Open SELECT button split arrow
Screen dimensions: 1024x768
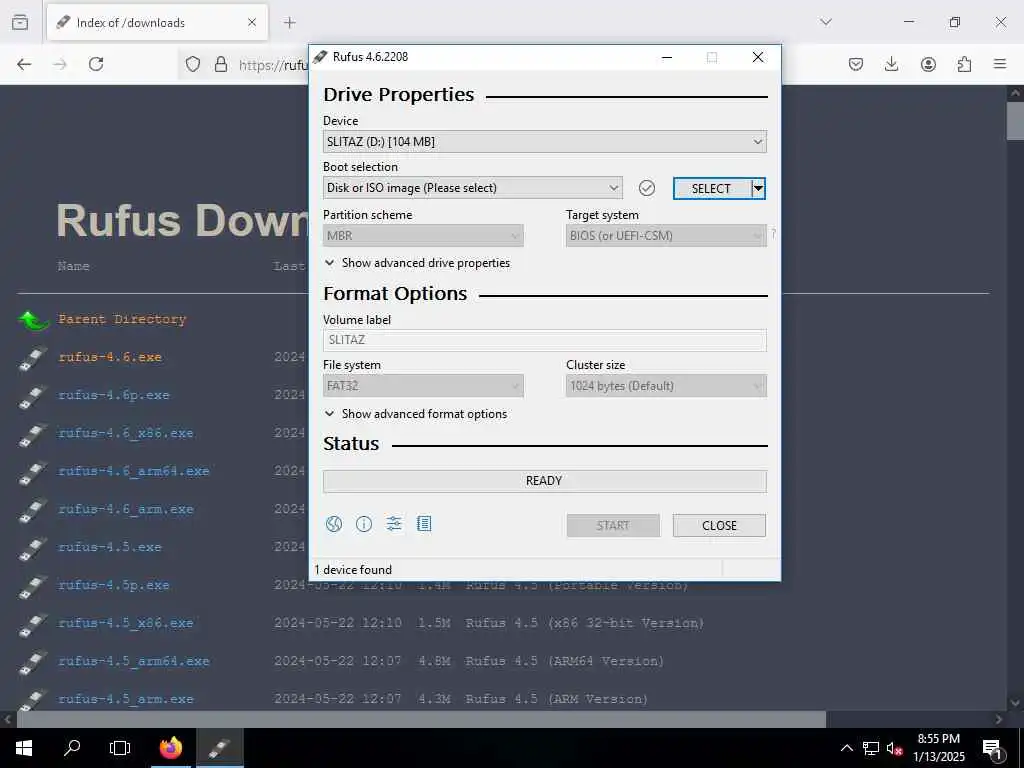pos(758,189)
